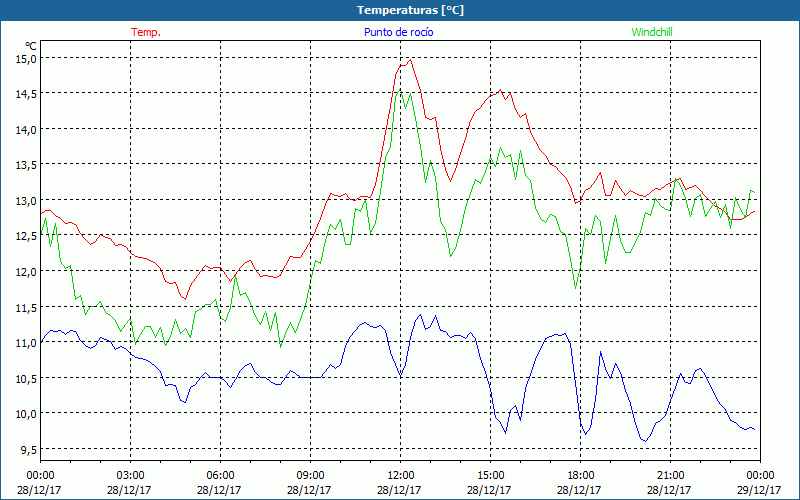The image size is (800, 500).
Task: Click the 09:00 time axis label
Action: click(310, 476)
